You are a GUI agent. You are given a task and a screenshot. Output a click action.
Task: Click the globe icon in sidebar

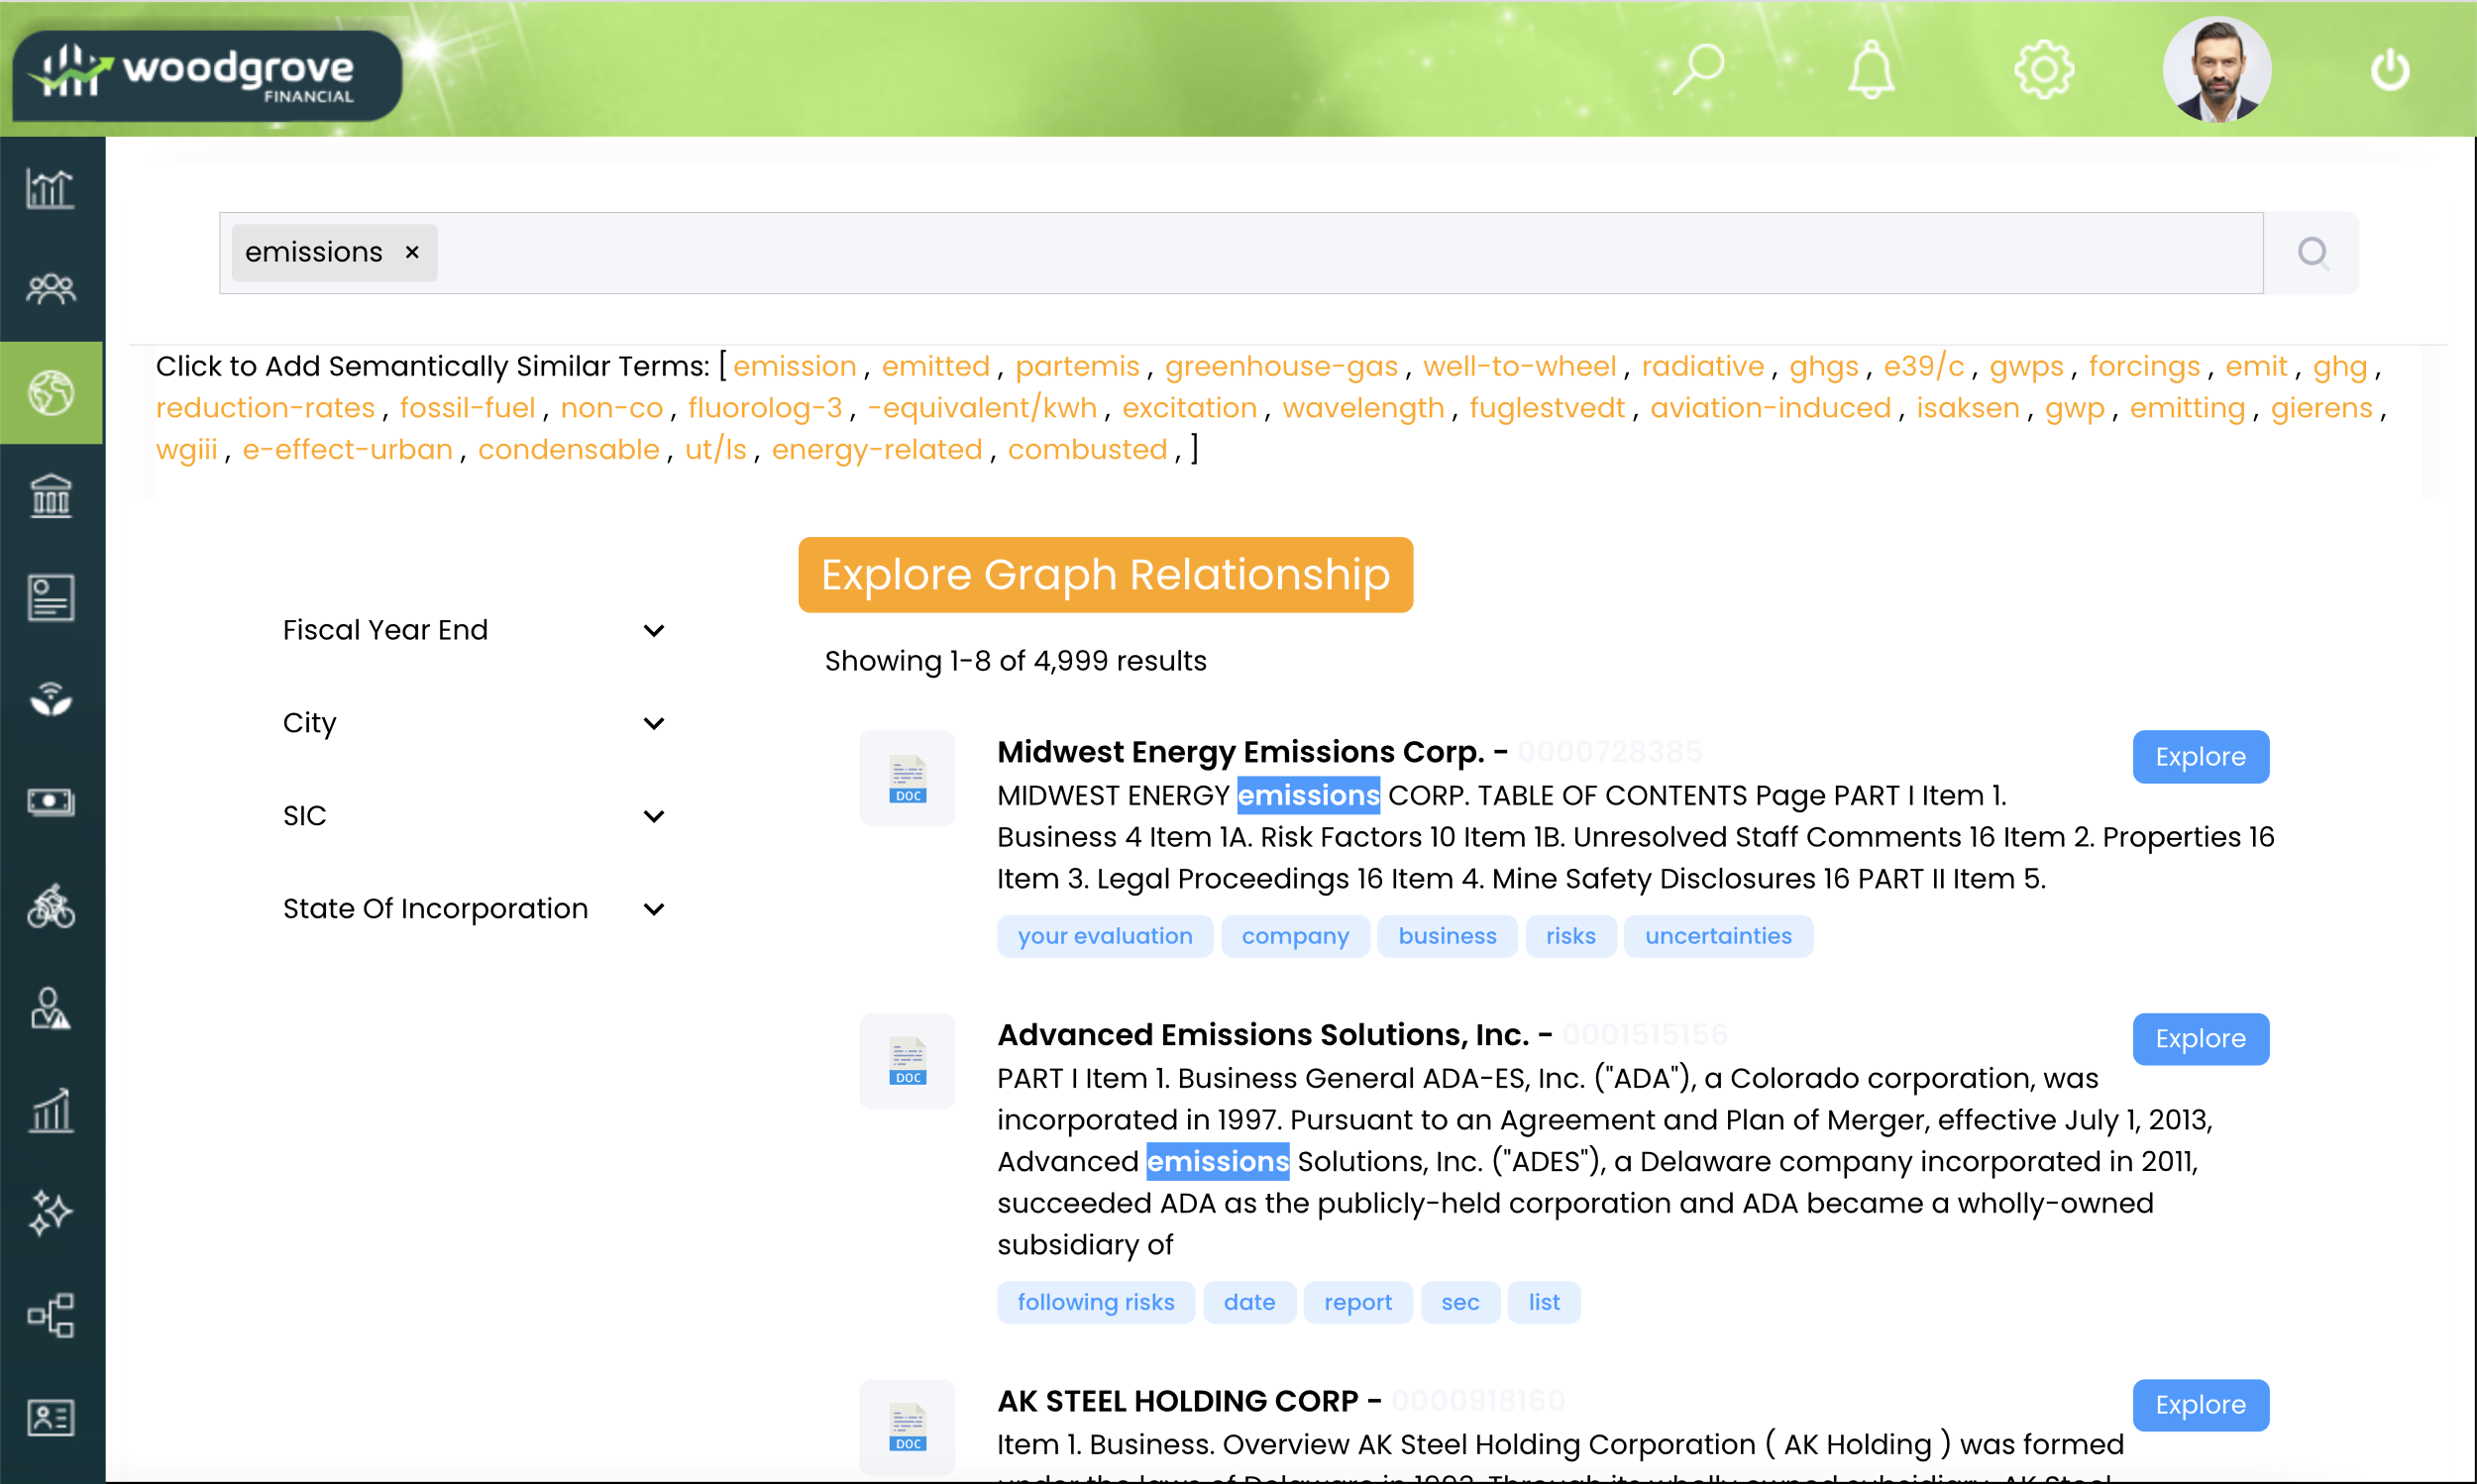pos(50,392)
